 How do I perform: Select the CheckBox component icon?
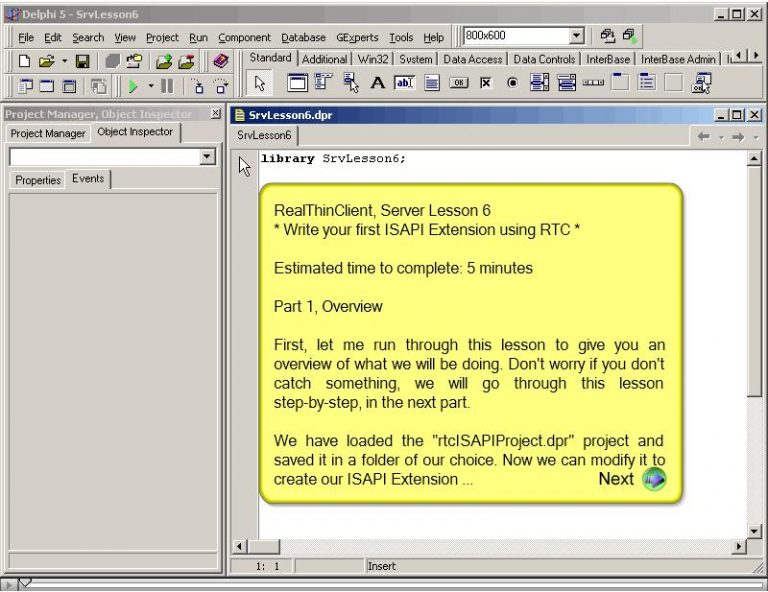(485, 83)
